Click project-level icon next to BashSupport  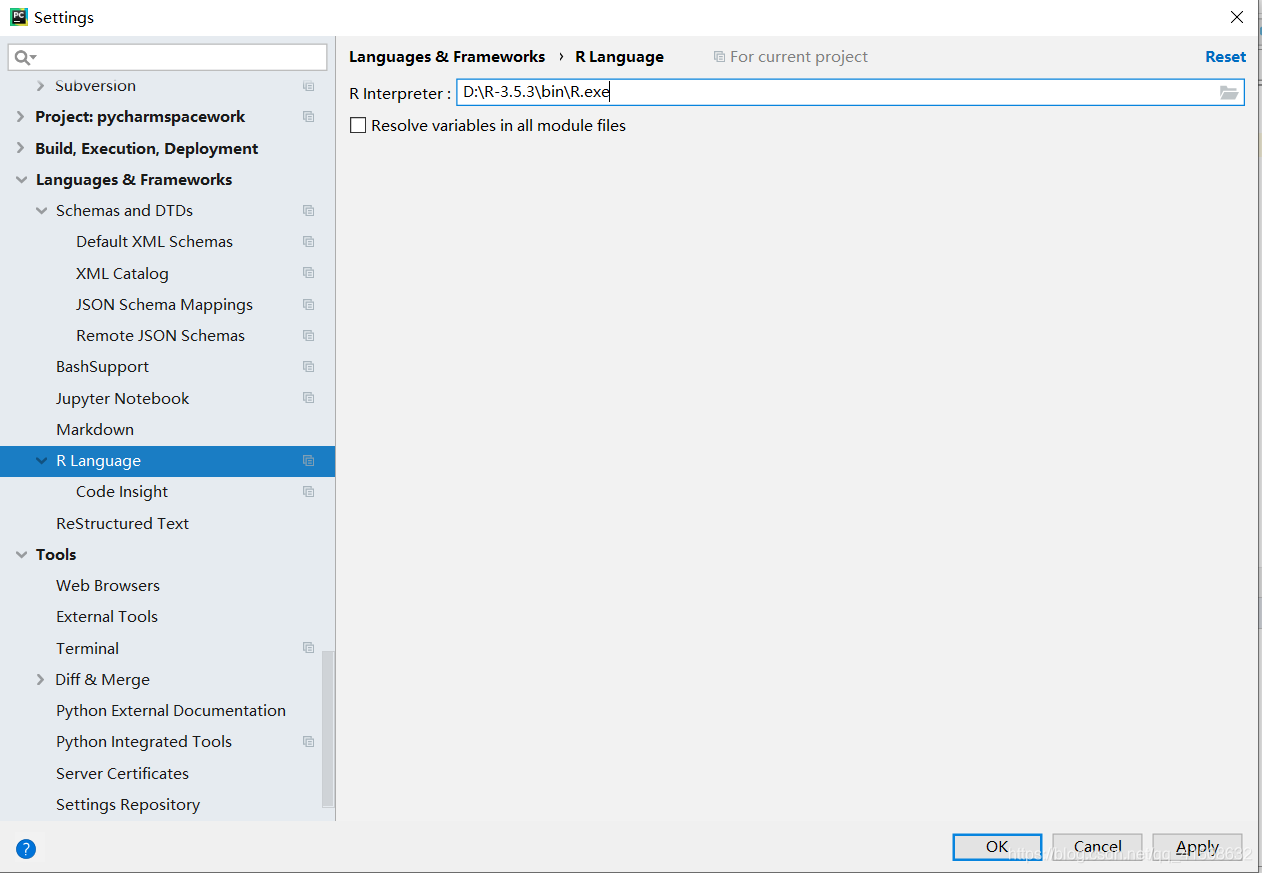[x=309, y=367]
